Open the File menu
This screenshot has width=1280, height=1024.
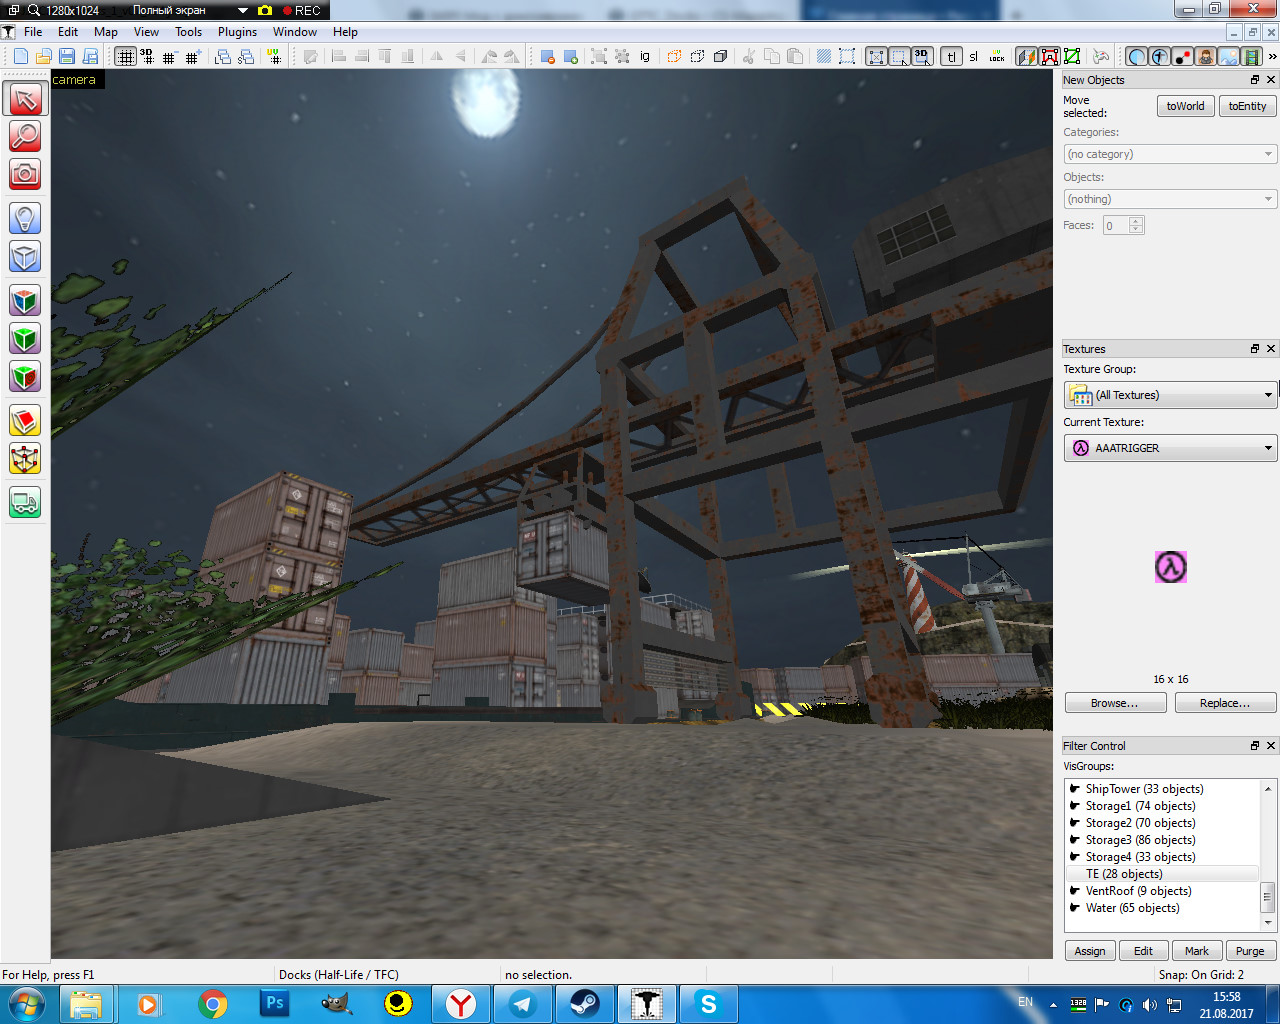tap(33, 32)
